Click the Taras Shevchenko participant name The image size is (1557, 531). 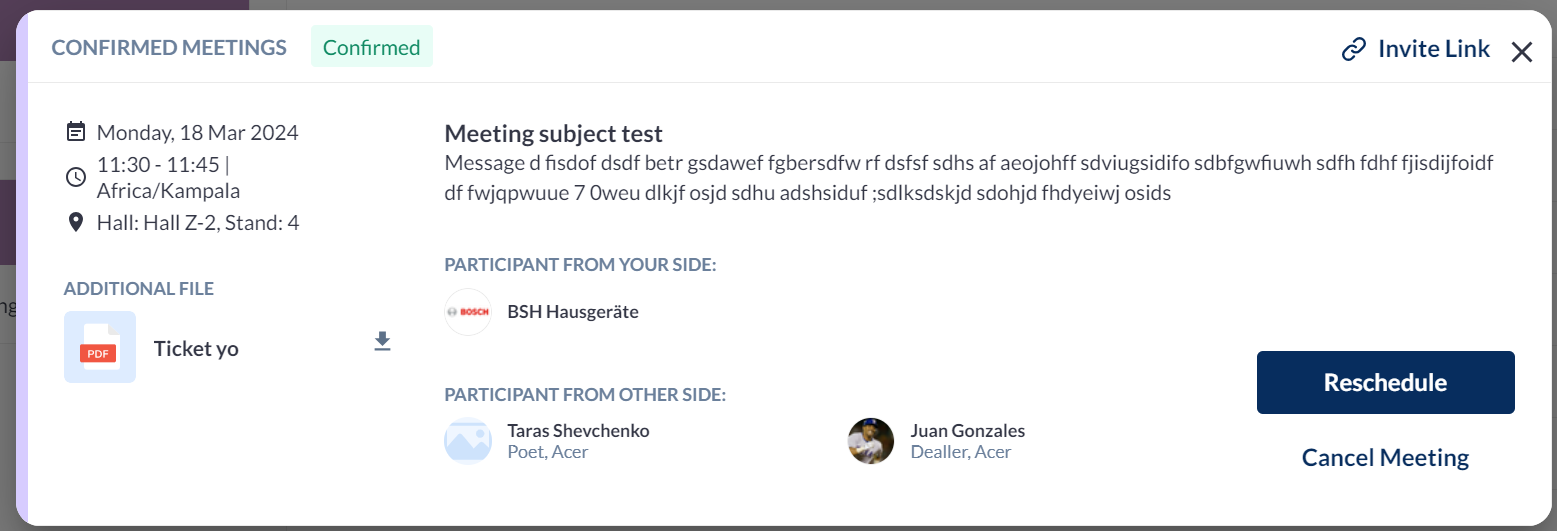pos(578,431)
